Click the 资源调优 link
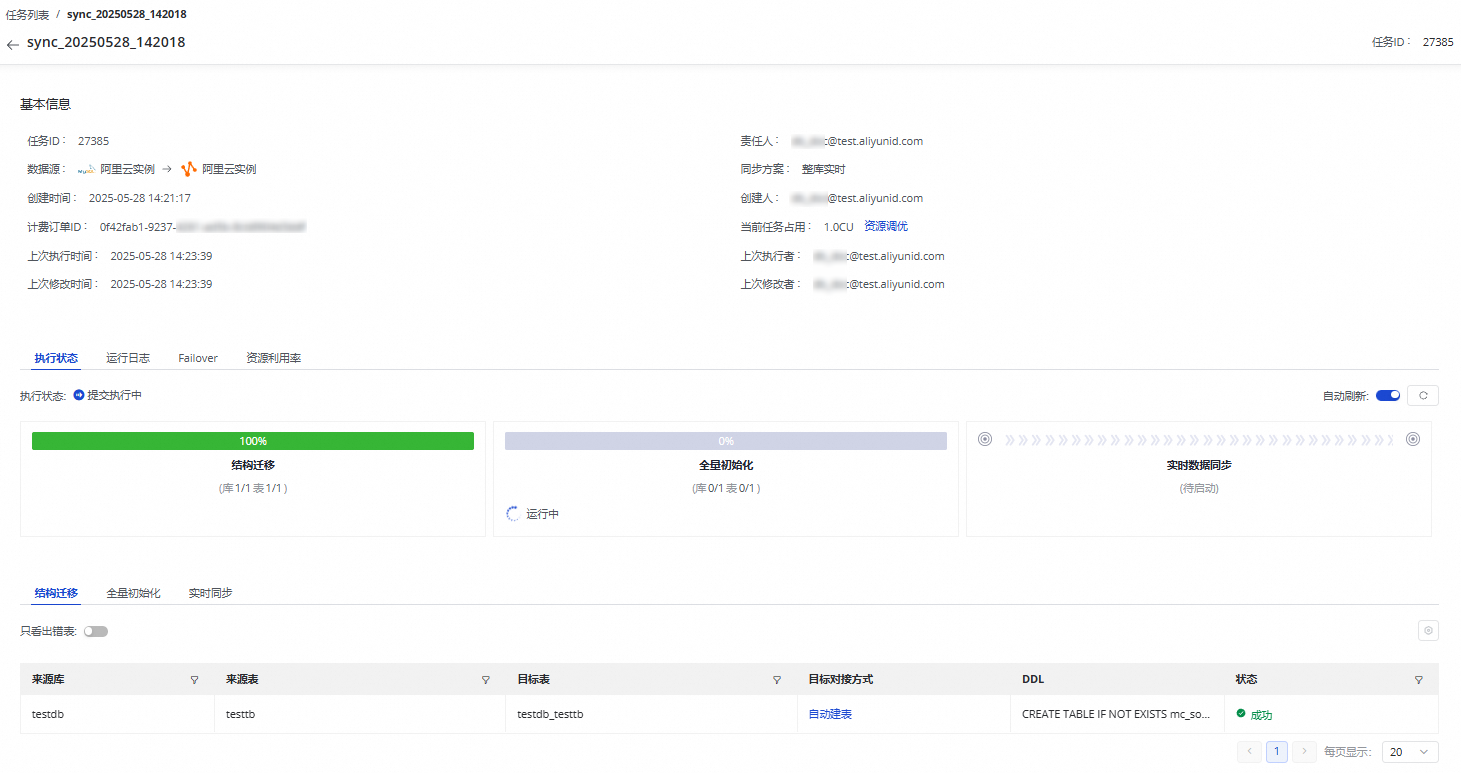Viewport: 1461px width, 773px height. click(x=886, y=226)
